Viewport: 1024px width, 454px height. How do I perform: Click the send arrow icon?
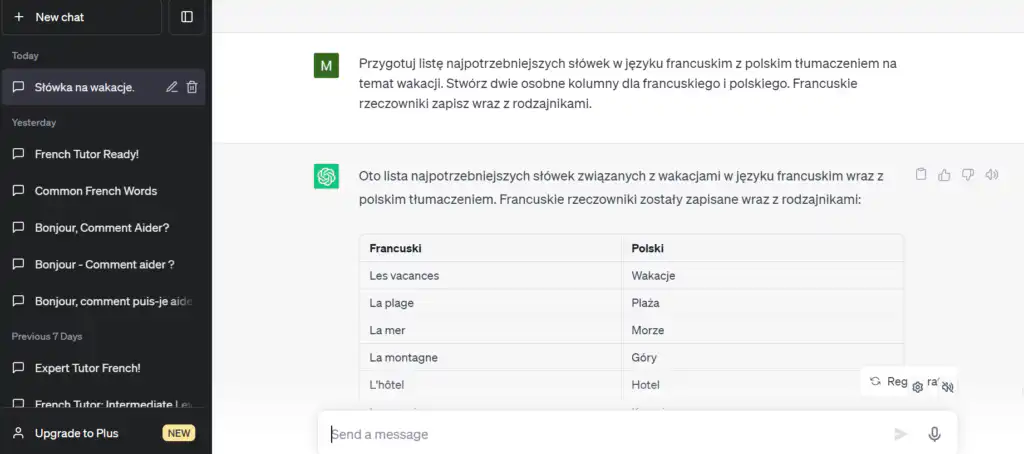click(901, 434)
